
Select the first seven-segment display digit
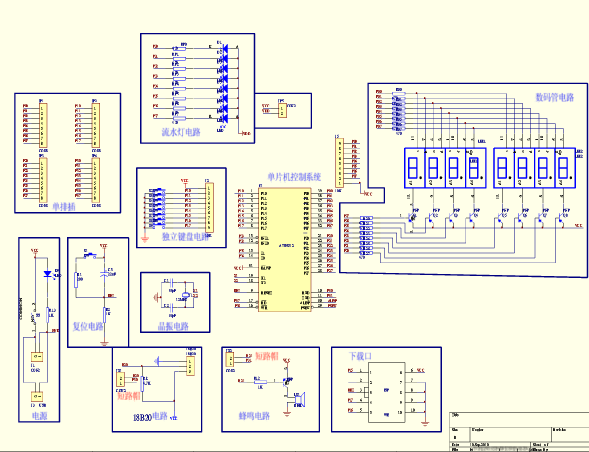(x=414, y=168)
